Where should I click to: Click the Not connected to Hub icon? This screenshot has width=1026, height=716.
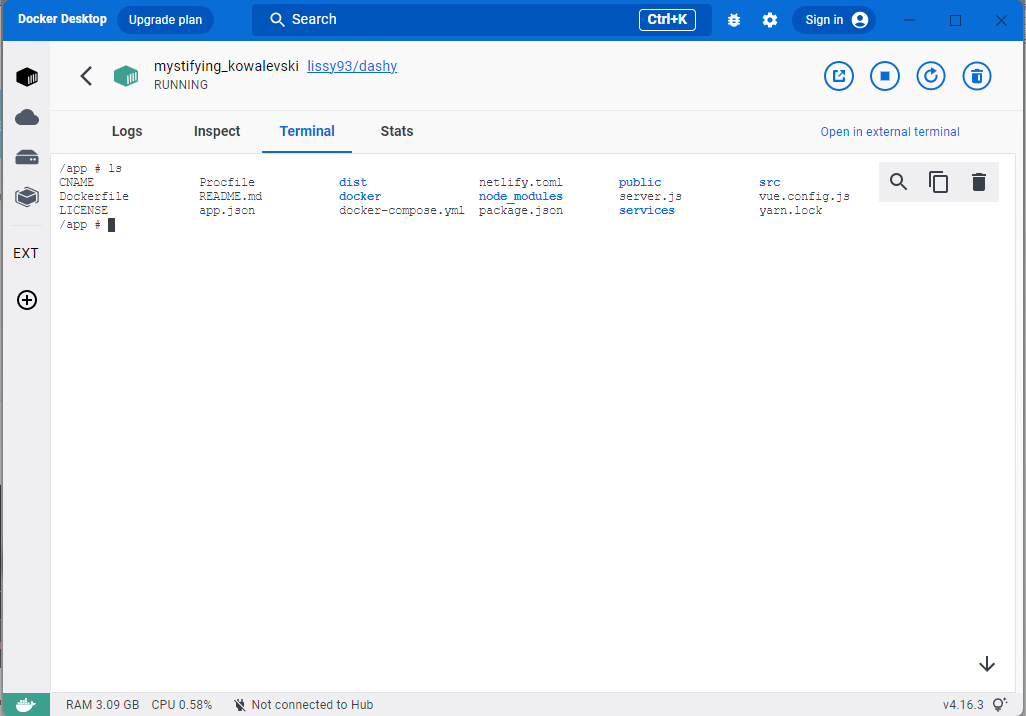coord(239,705)
